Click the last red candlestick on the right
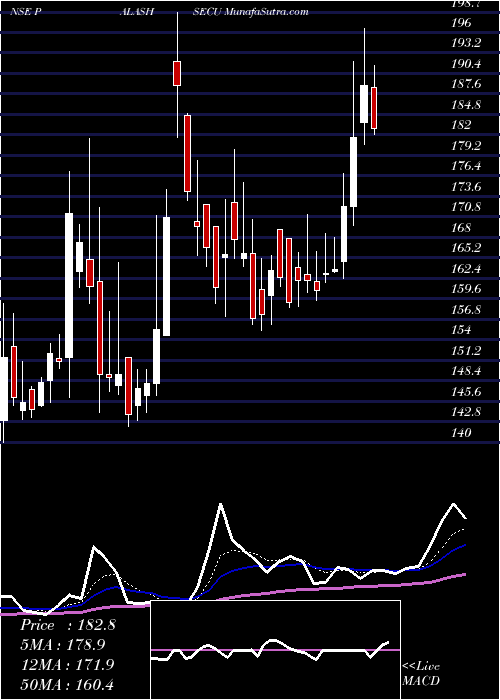The image size is (500, 700). click(374, 108)
